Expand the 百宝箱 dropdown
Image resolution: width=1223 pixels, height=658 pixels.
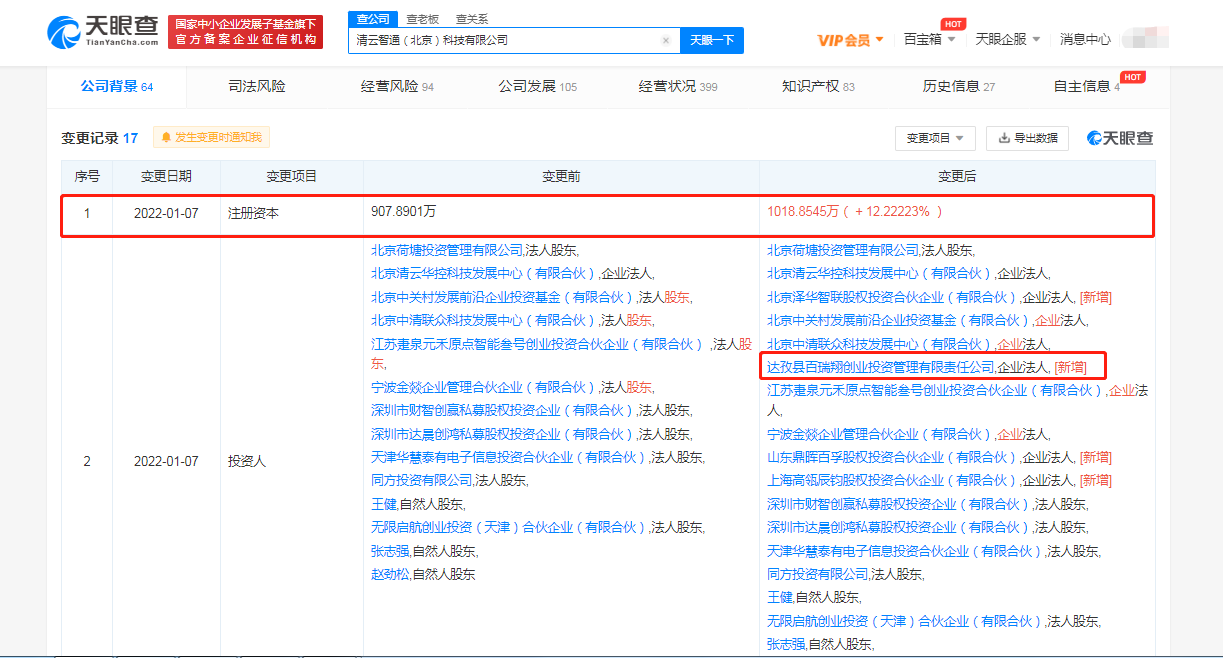point(929,40)
